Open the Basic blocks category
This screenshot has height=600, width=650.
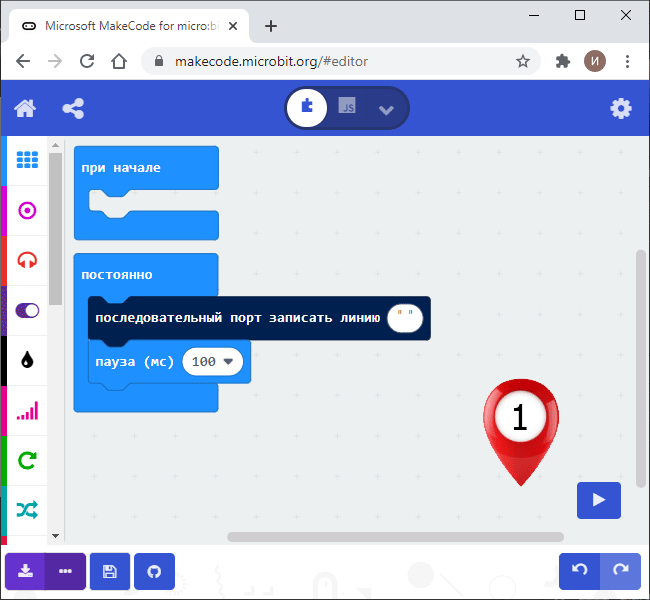27,160
